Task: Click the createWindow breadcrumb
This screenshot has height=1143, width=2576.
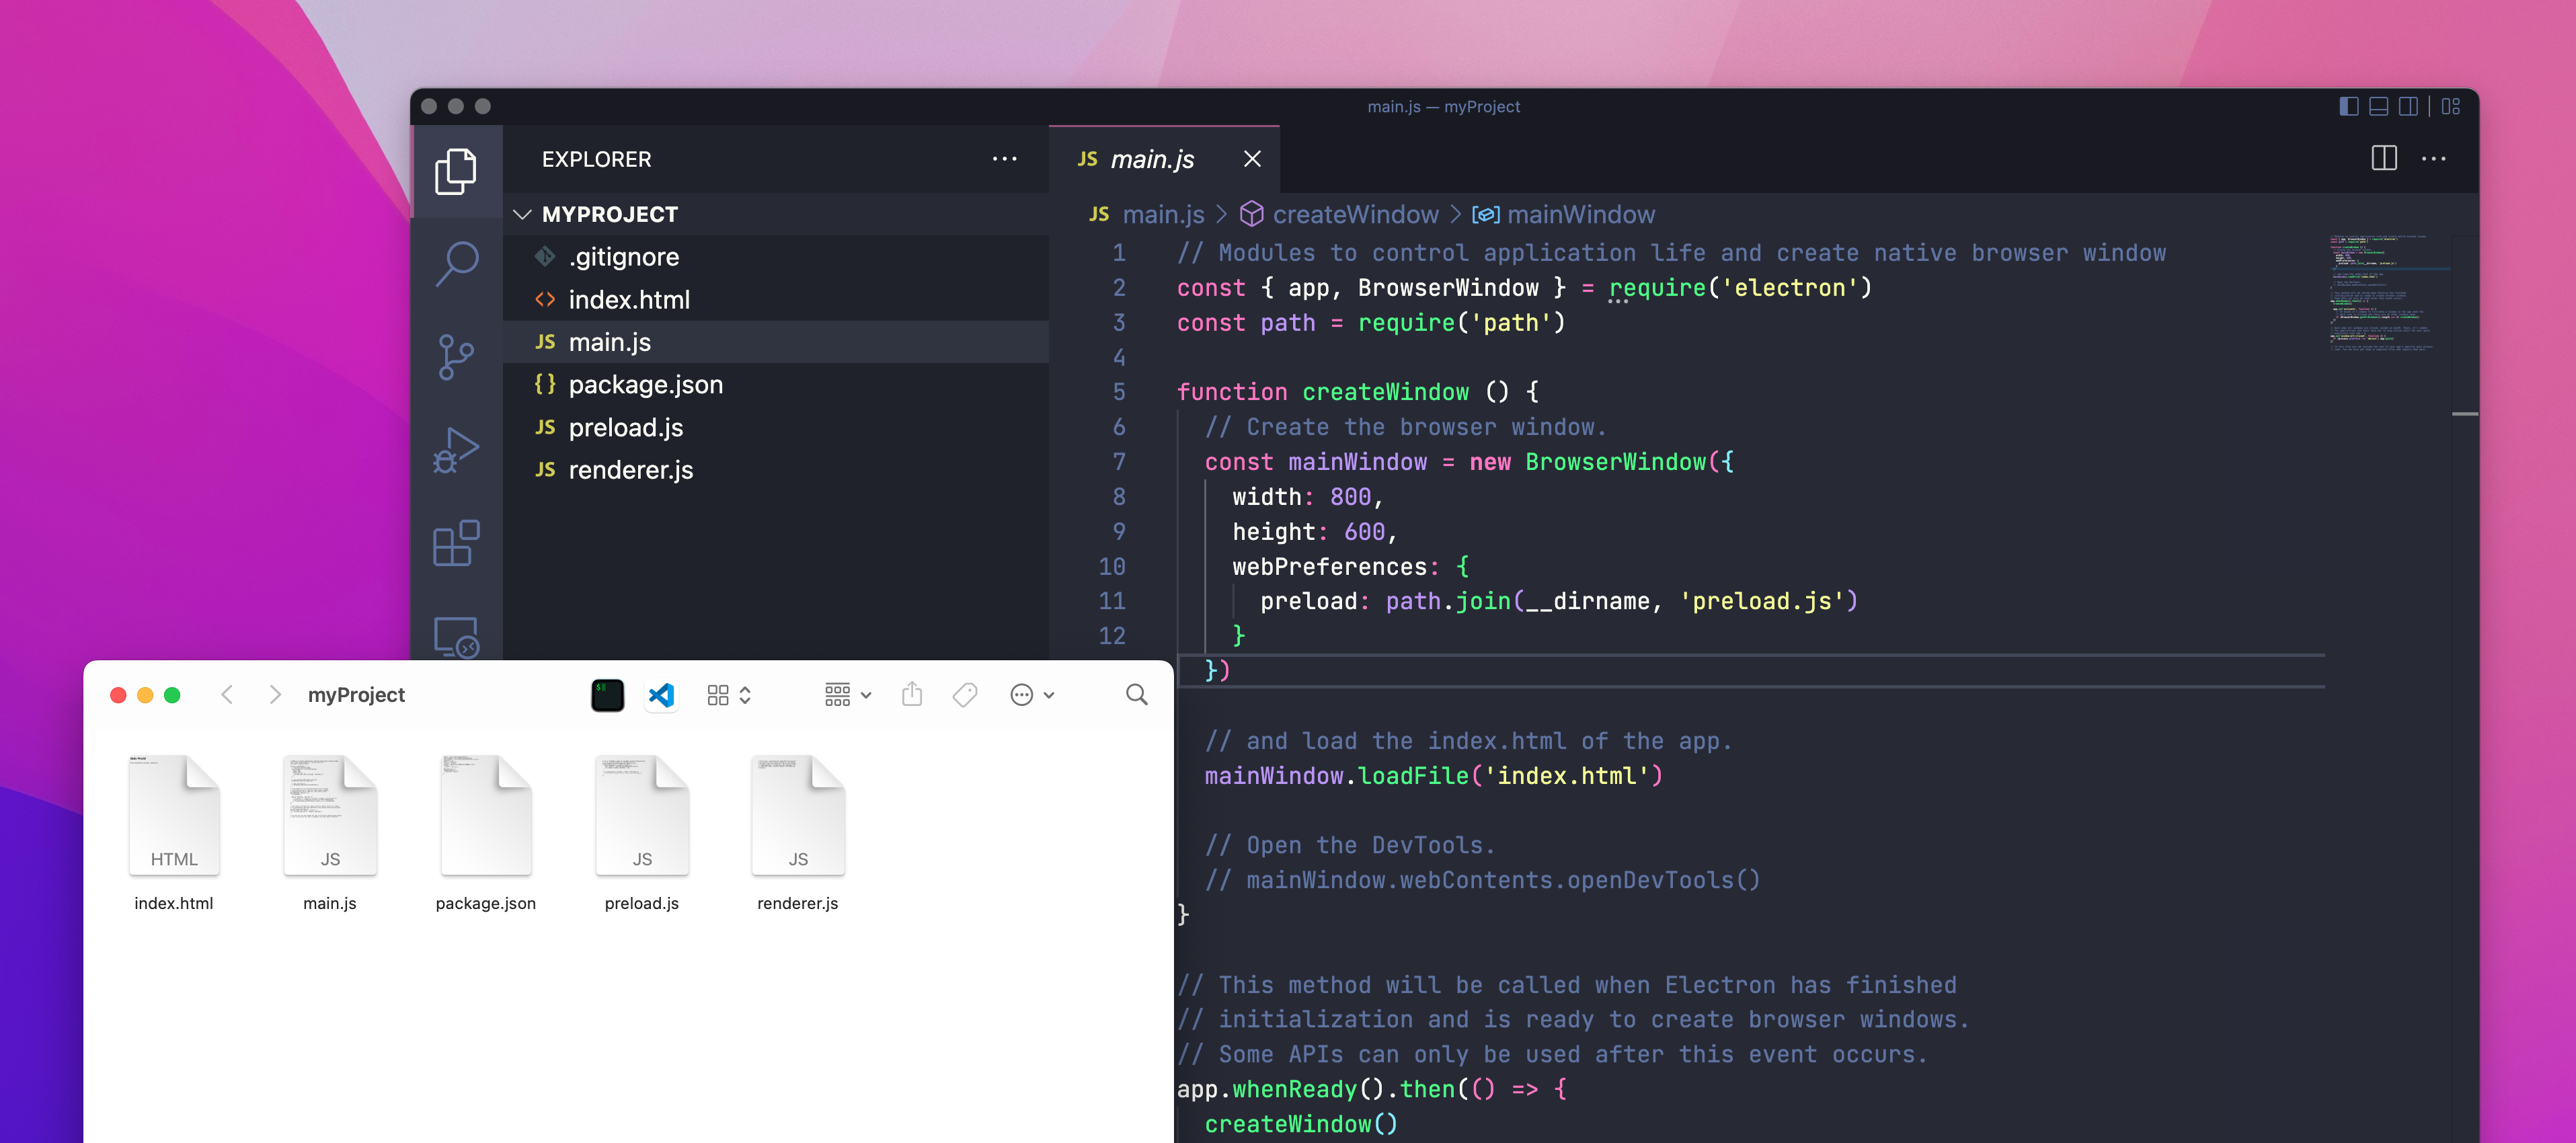Action: [1339, 214]
